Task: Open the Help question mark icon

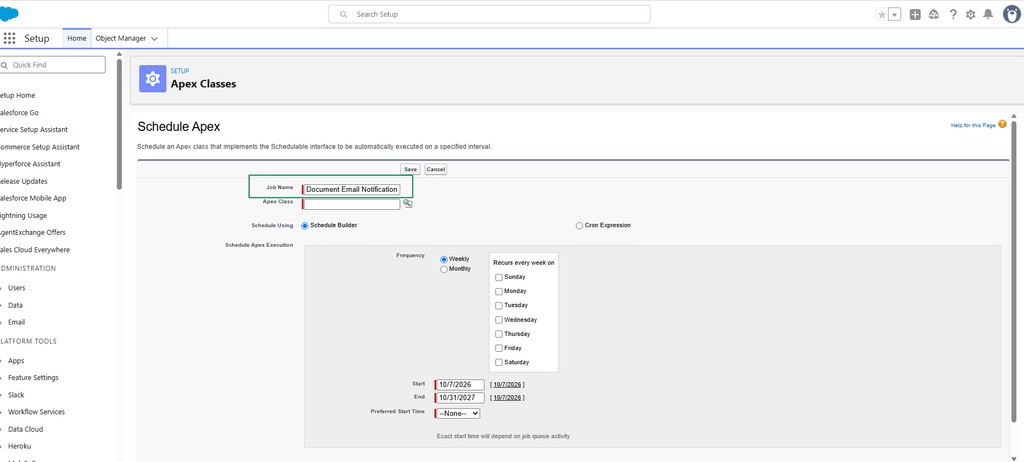Action: (x=953, y=14)
